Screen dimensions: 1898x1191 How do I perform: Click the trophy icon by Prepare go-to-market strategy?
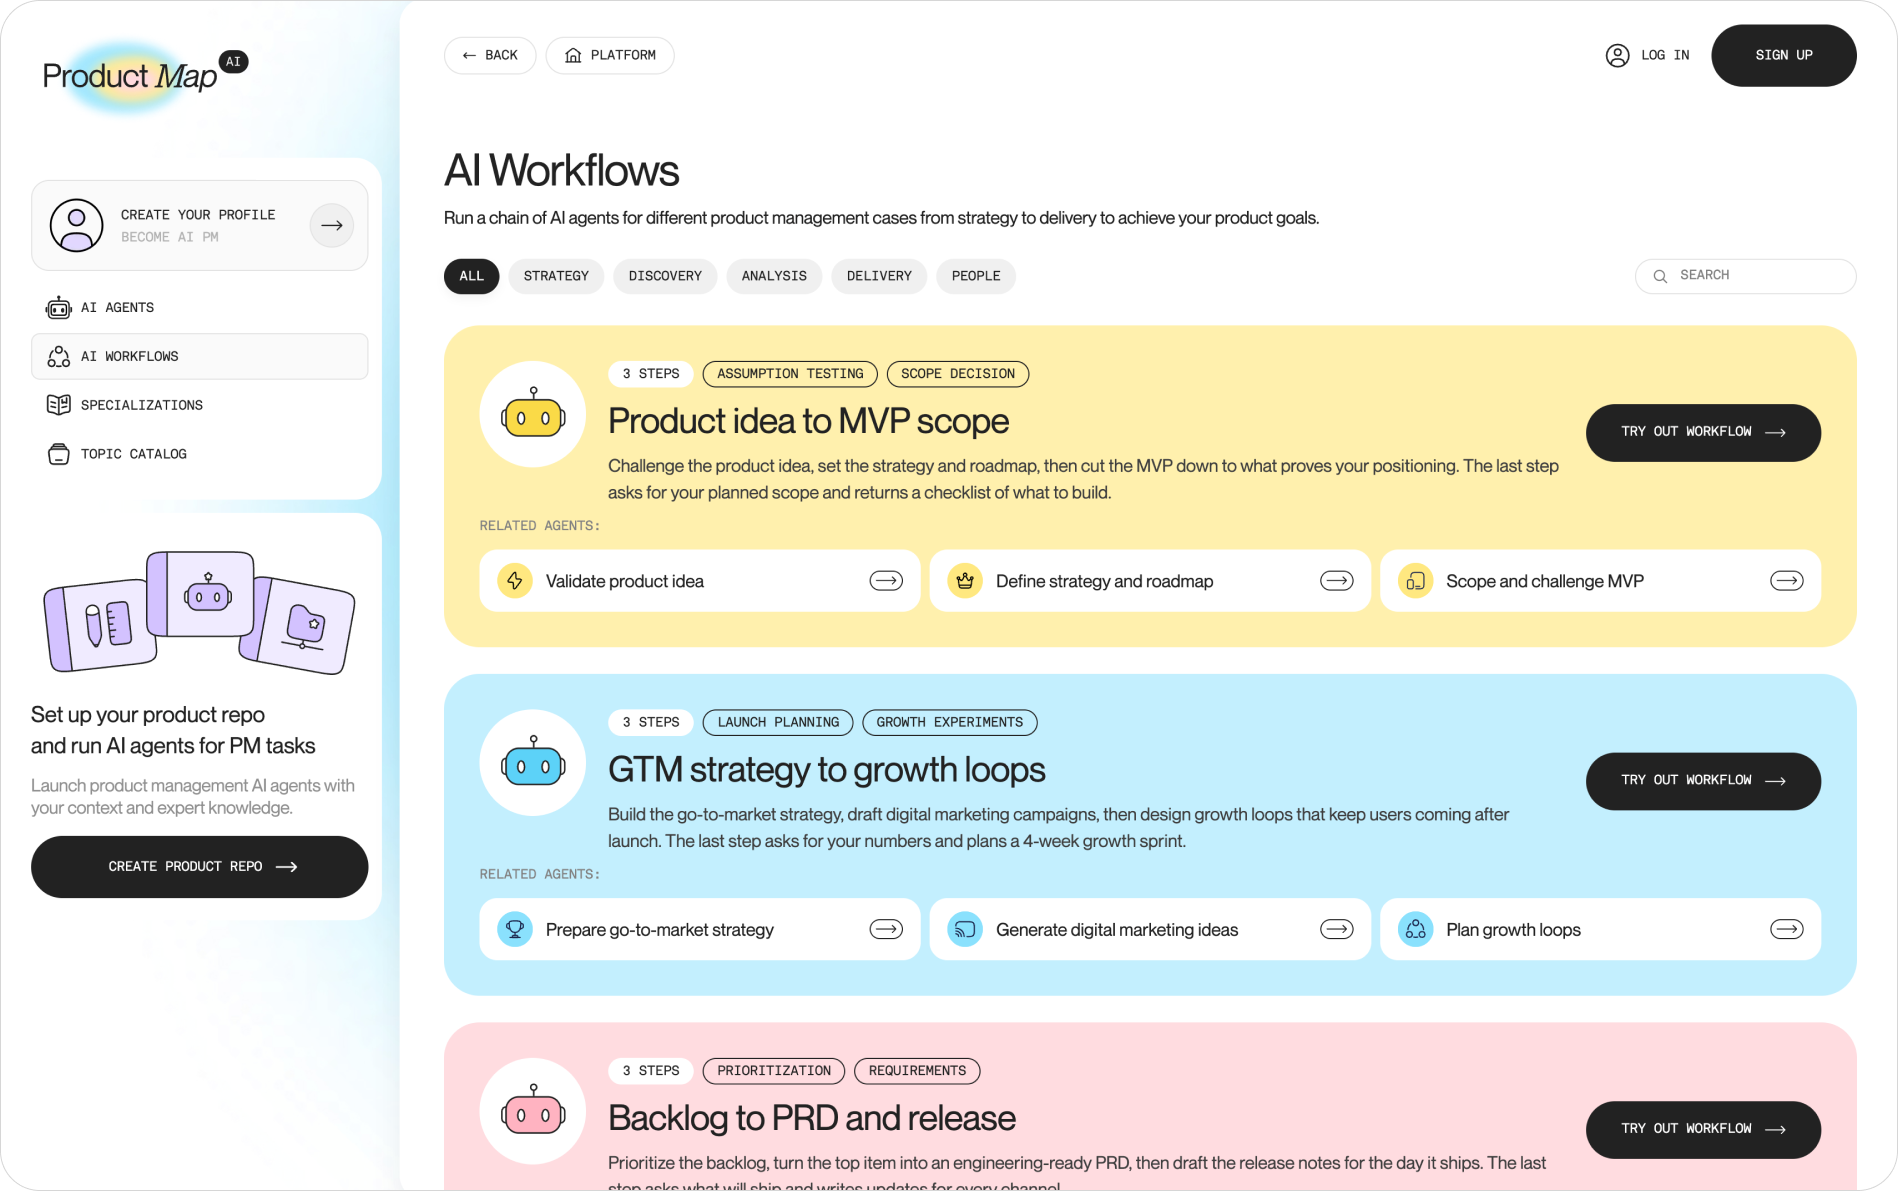[x=515, y=930]
